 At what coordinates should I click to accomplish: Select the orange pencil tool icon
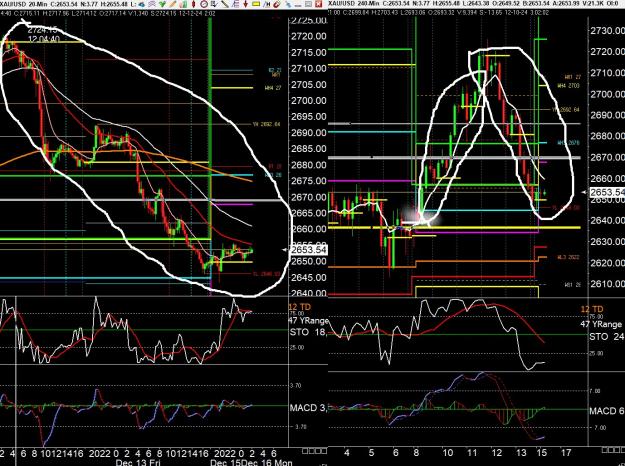click(173, 4)
